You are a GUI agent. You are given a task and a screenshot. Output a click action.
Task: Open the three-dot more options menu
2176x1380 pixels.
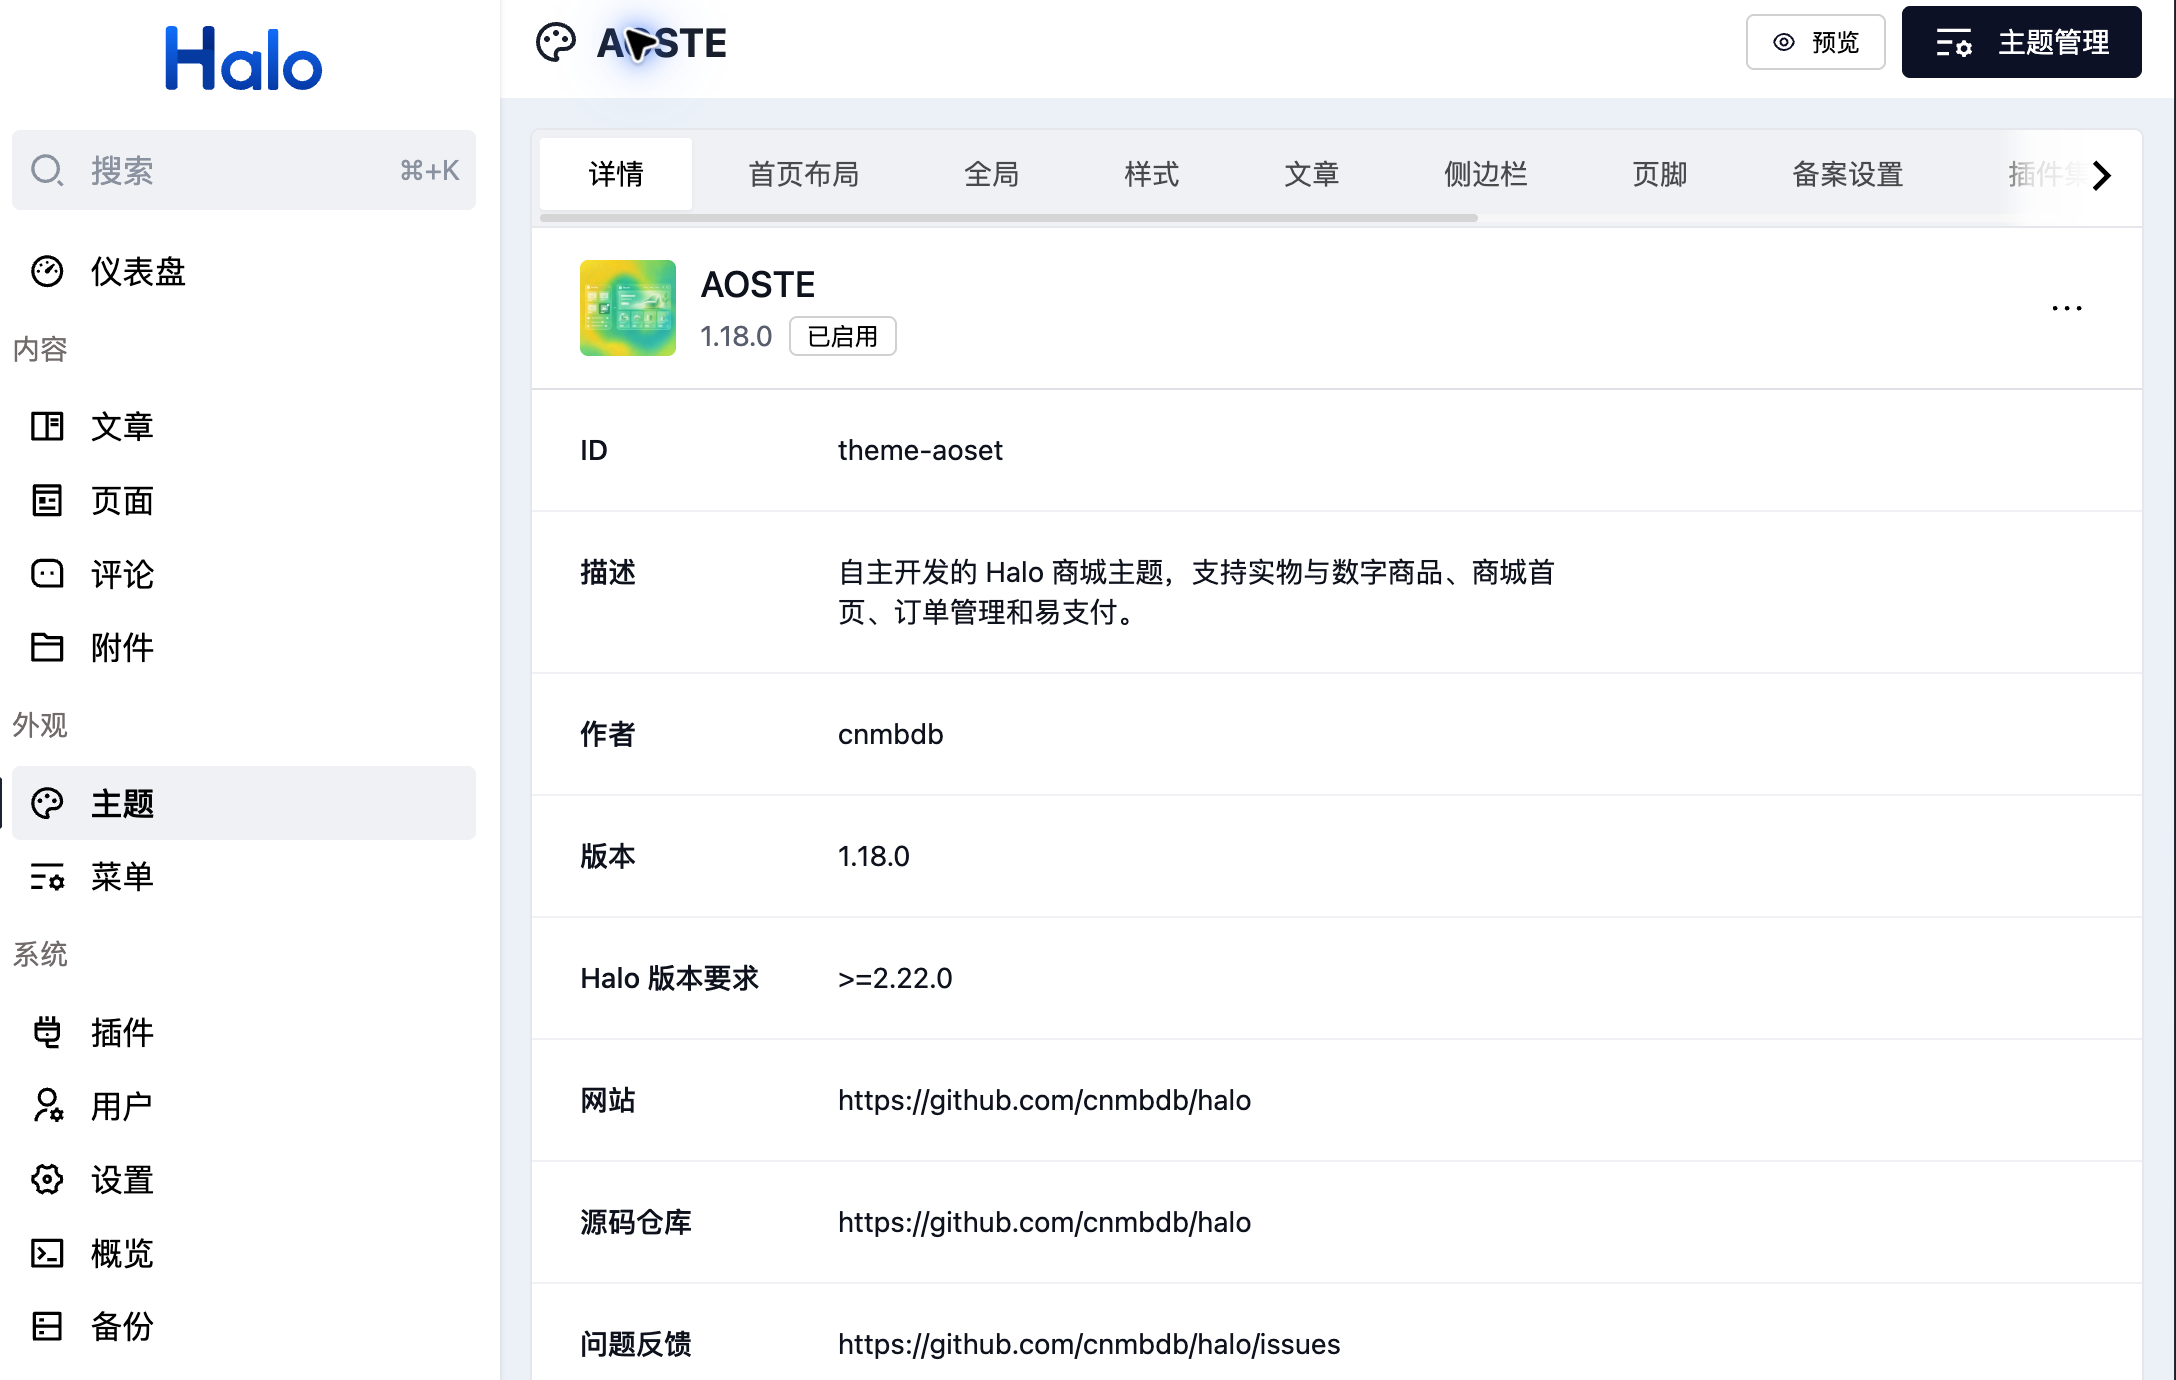(2067, 308)
